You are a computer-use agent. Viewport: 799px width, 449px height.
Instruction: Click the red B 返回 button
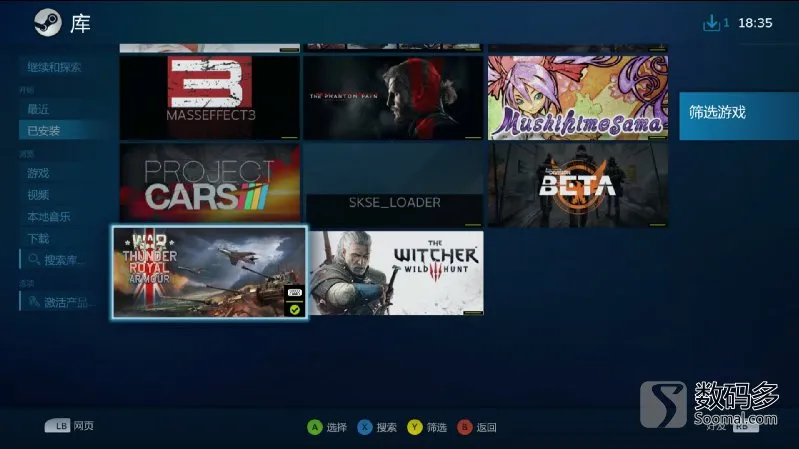pyautogui.click(x=477, y=427)
